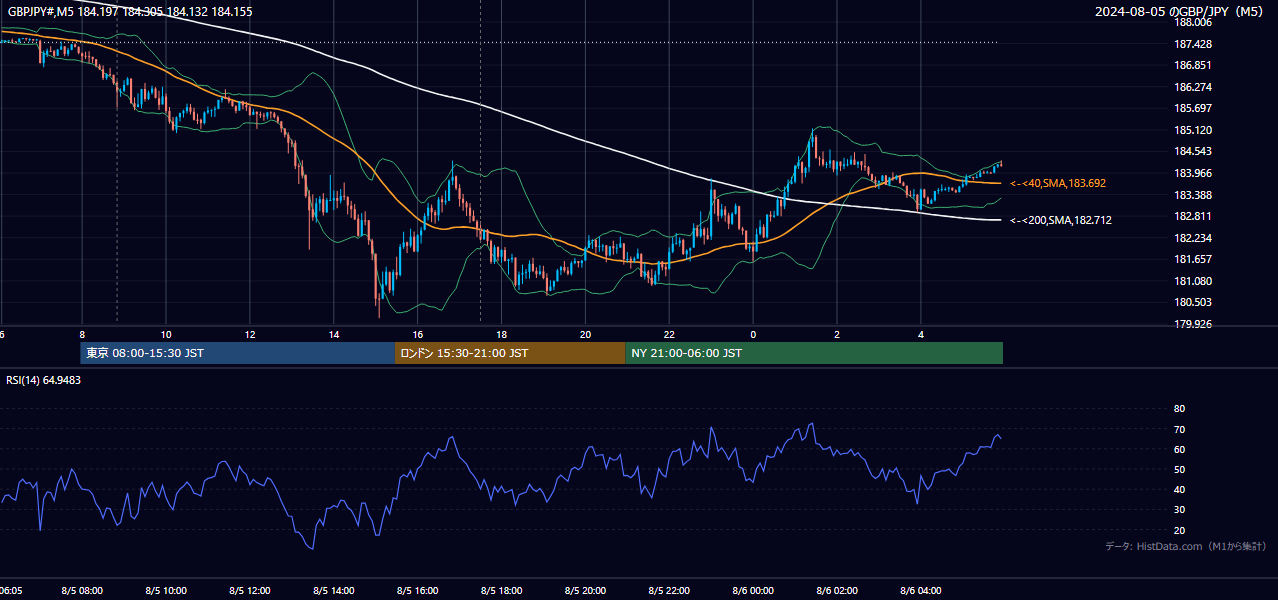This screenshot has height=600, width=1278.
Task: Click hour tick 10 under the price chart
Action: (166, 335)
